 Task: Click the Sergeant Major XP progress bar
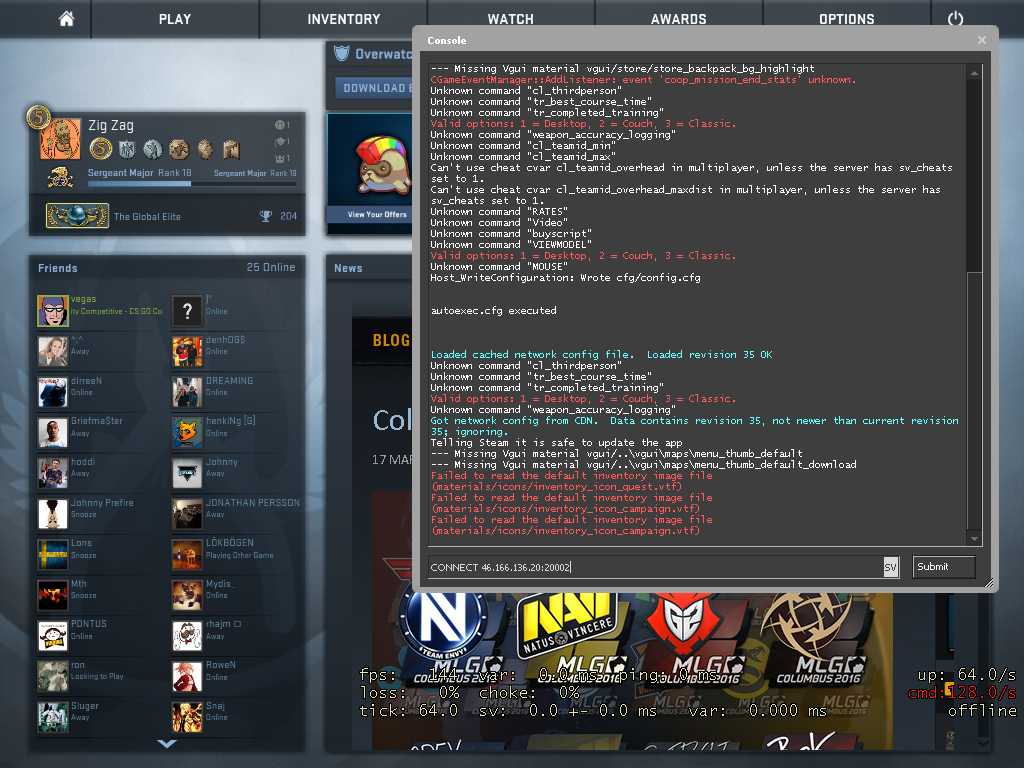[192, 184]
